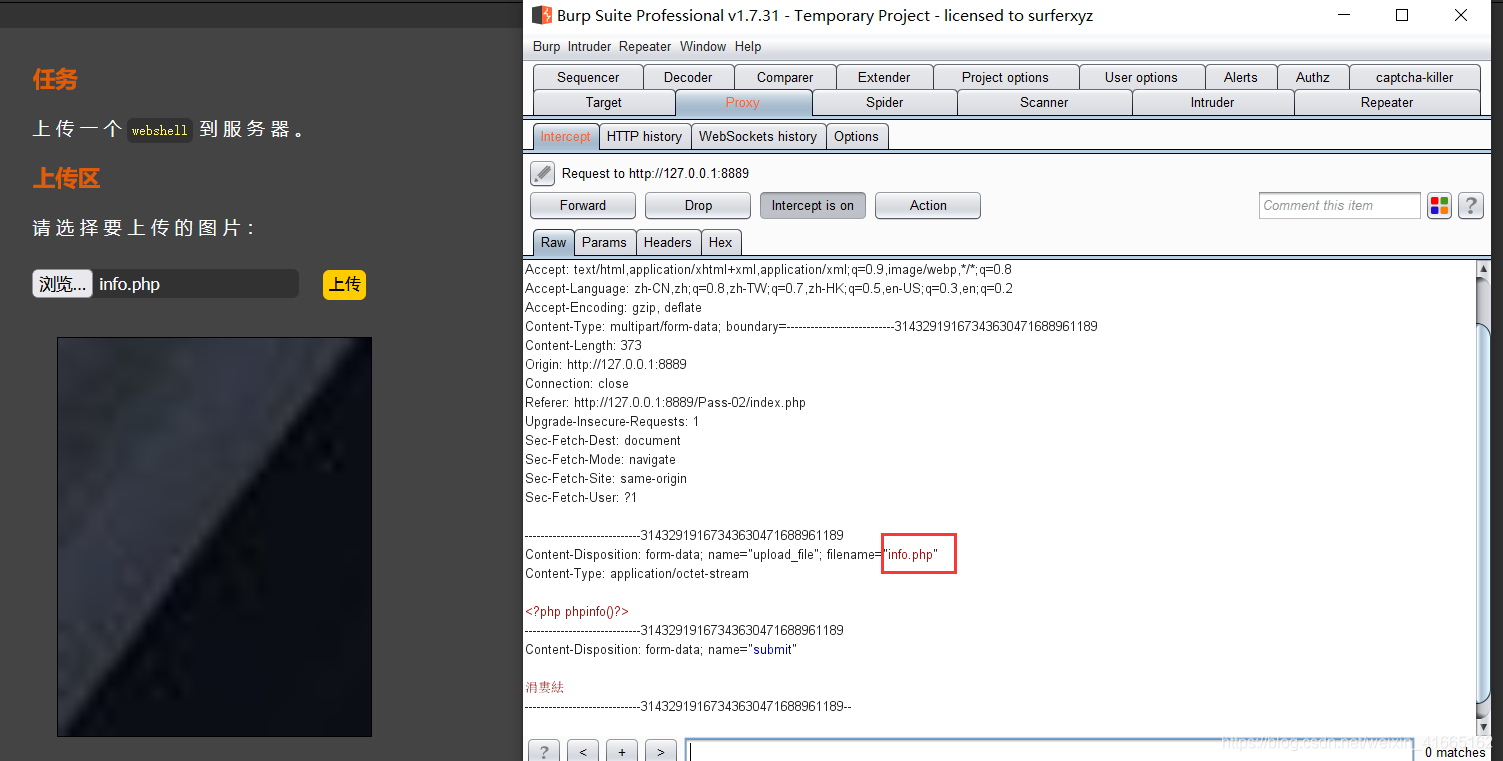Click the Comment this item field

(1340, 205)
